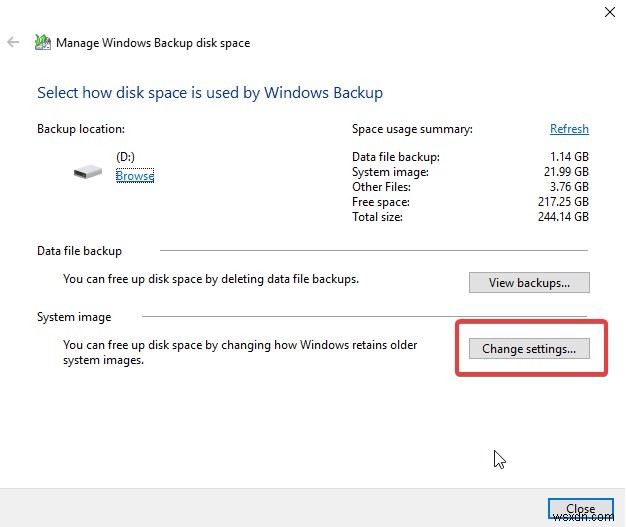Click the (D:) drive label
Image resolution: width=626 pixels, height=527 pixels.
point(125,157)
